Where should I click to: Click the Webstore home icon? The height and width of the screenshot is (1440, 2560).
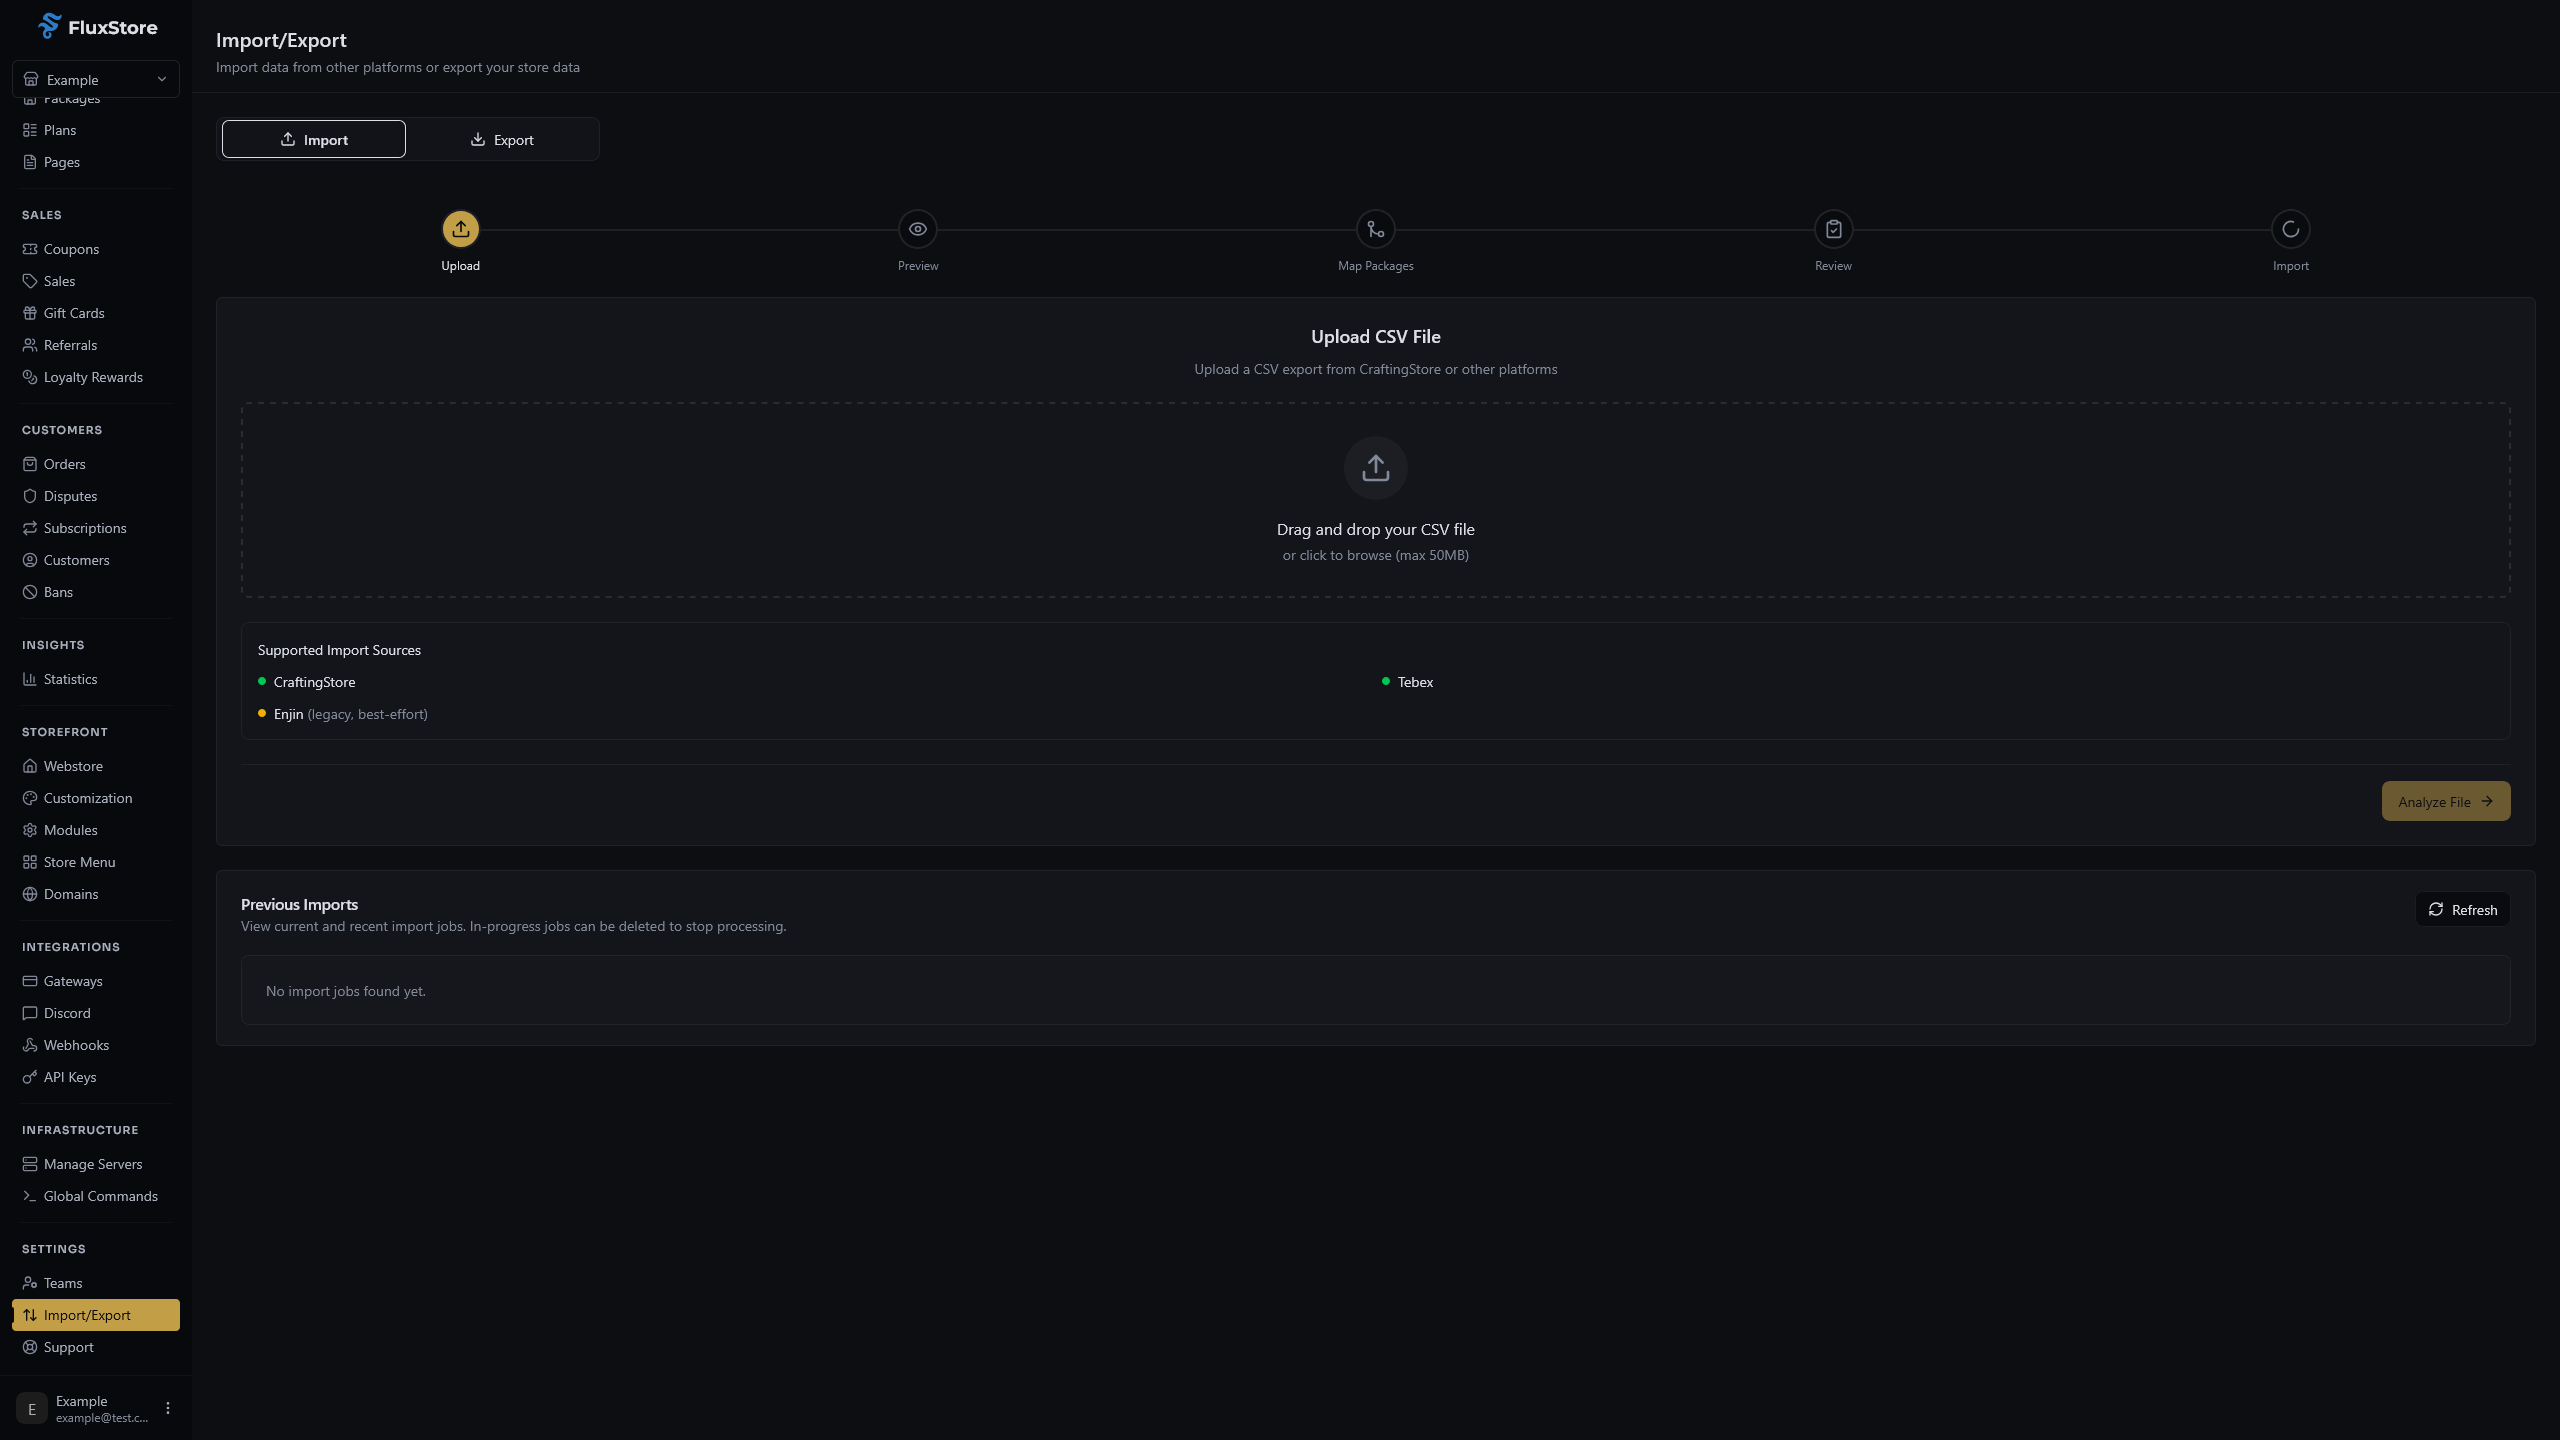30,766
